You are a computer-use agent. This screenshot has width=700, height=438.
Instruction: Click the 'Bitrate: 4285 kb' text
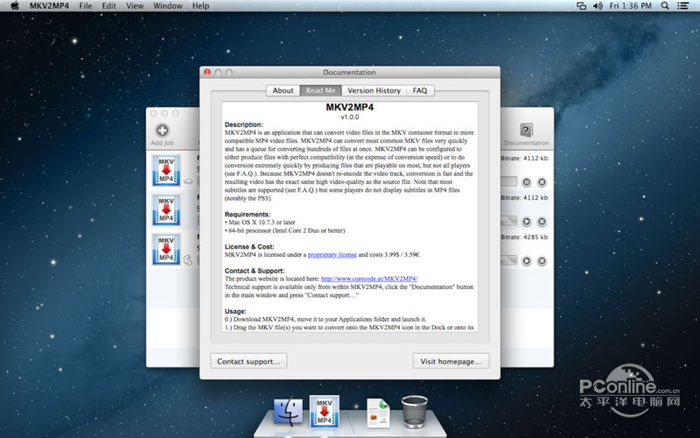[524, 237]
